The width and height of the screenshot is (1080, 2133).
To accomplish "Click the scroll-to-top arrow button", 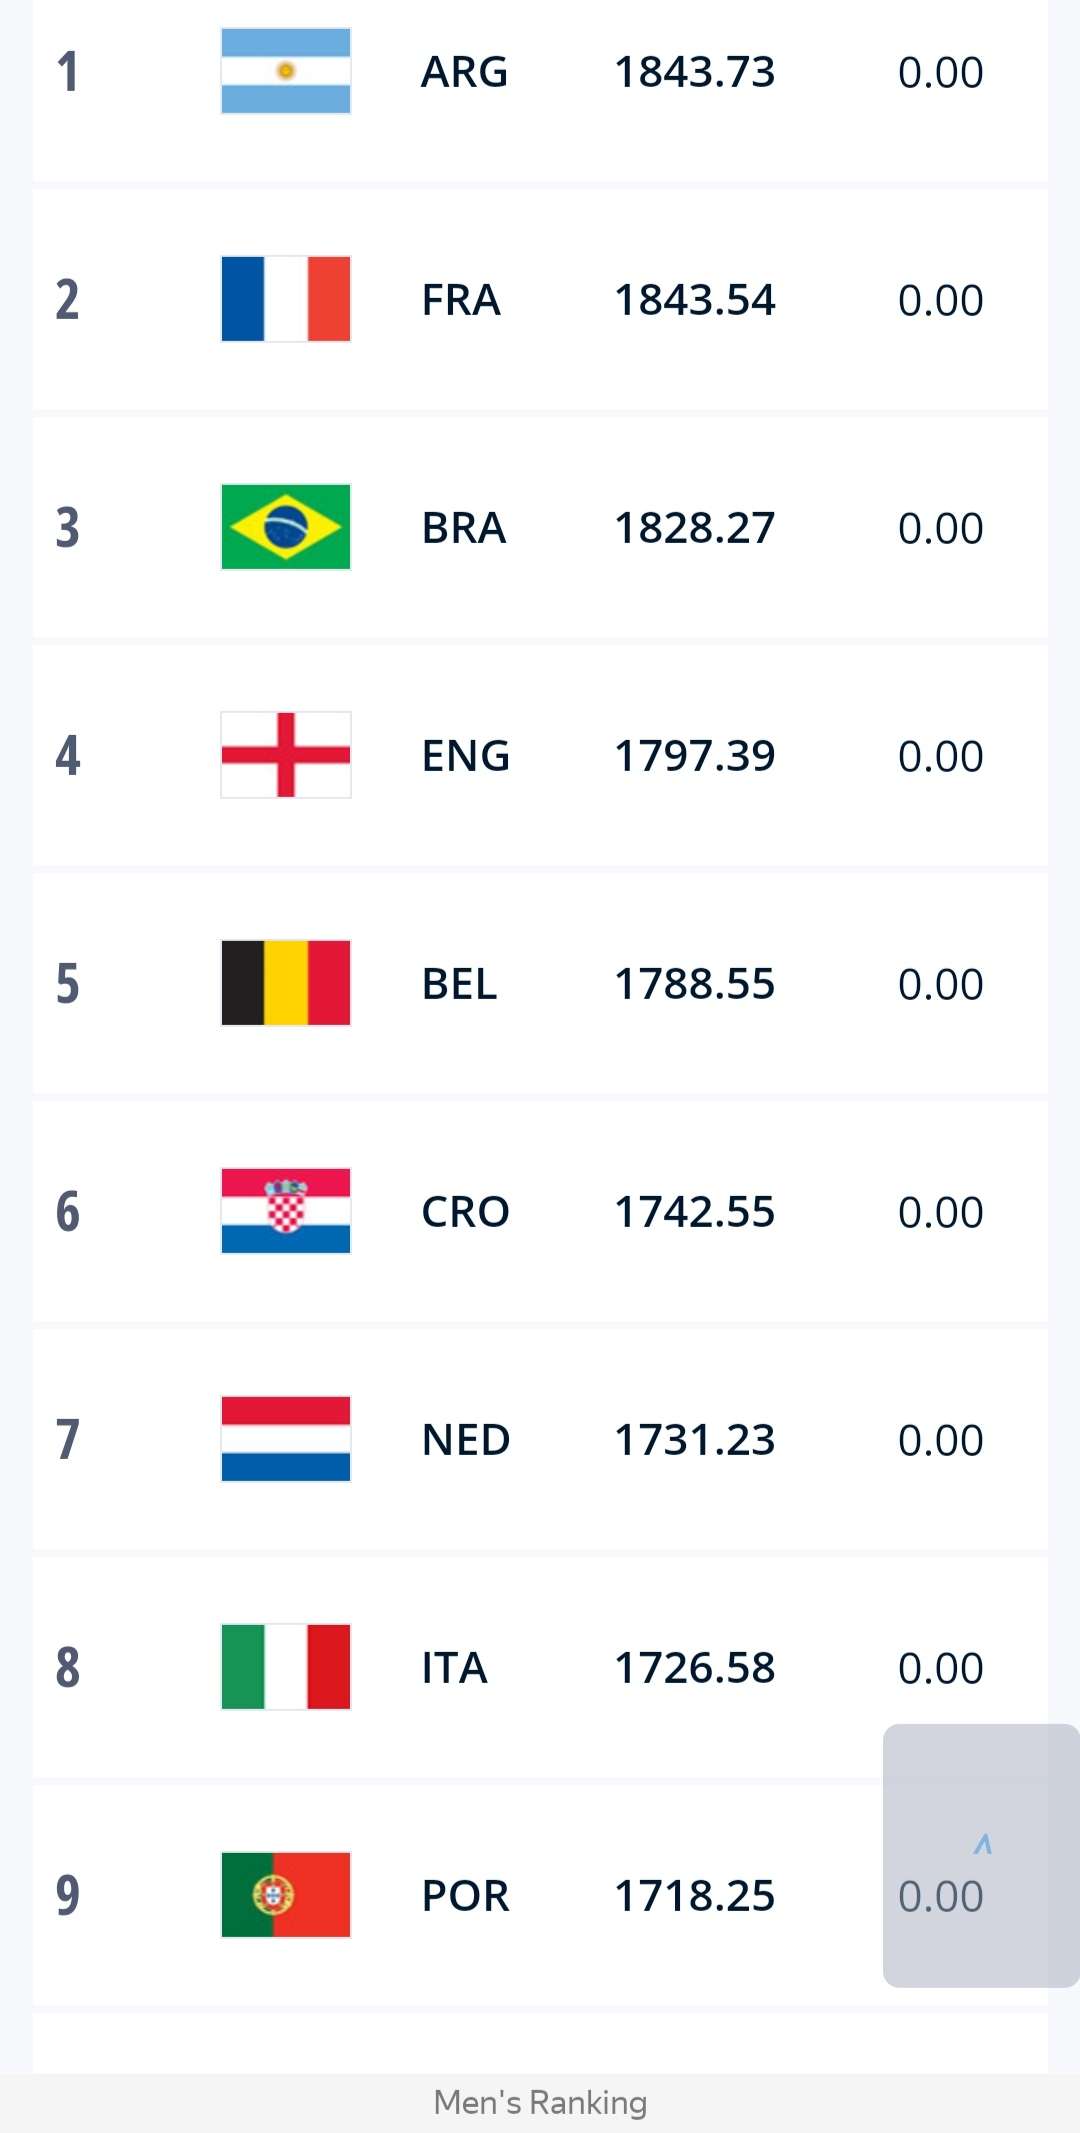I will pyautogui.click(x=982, y=1846).
